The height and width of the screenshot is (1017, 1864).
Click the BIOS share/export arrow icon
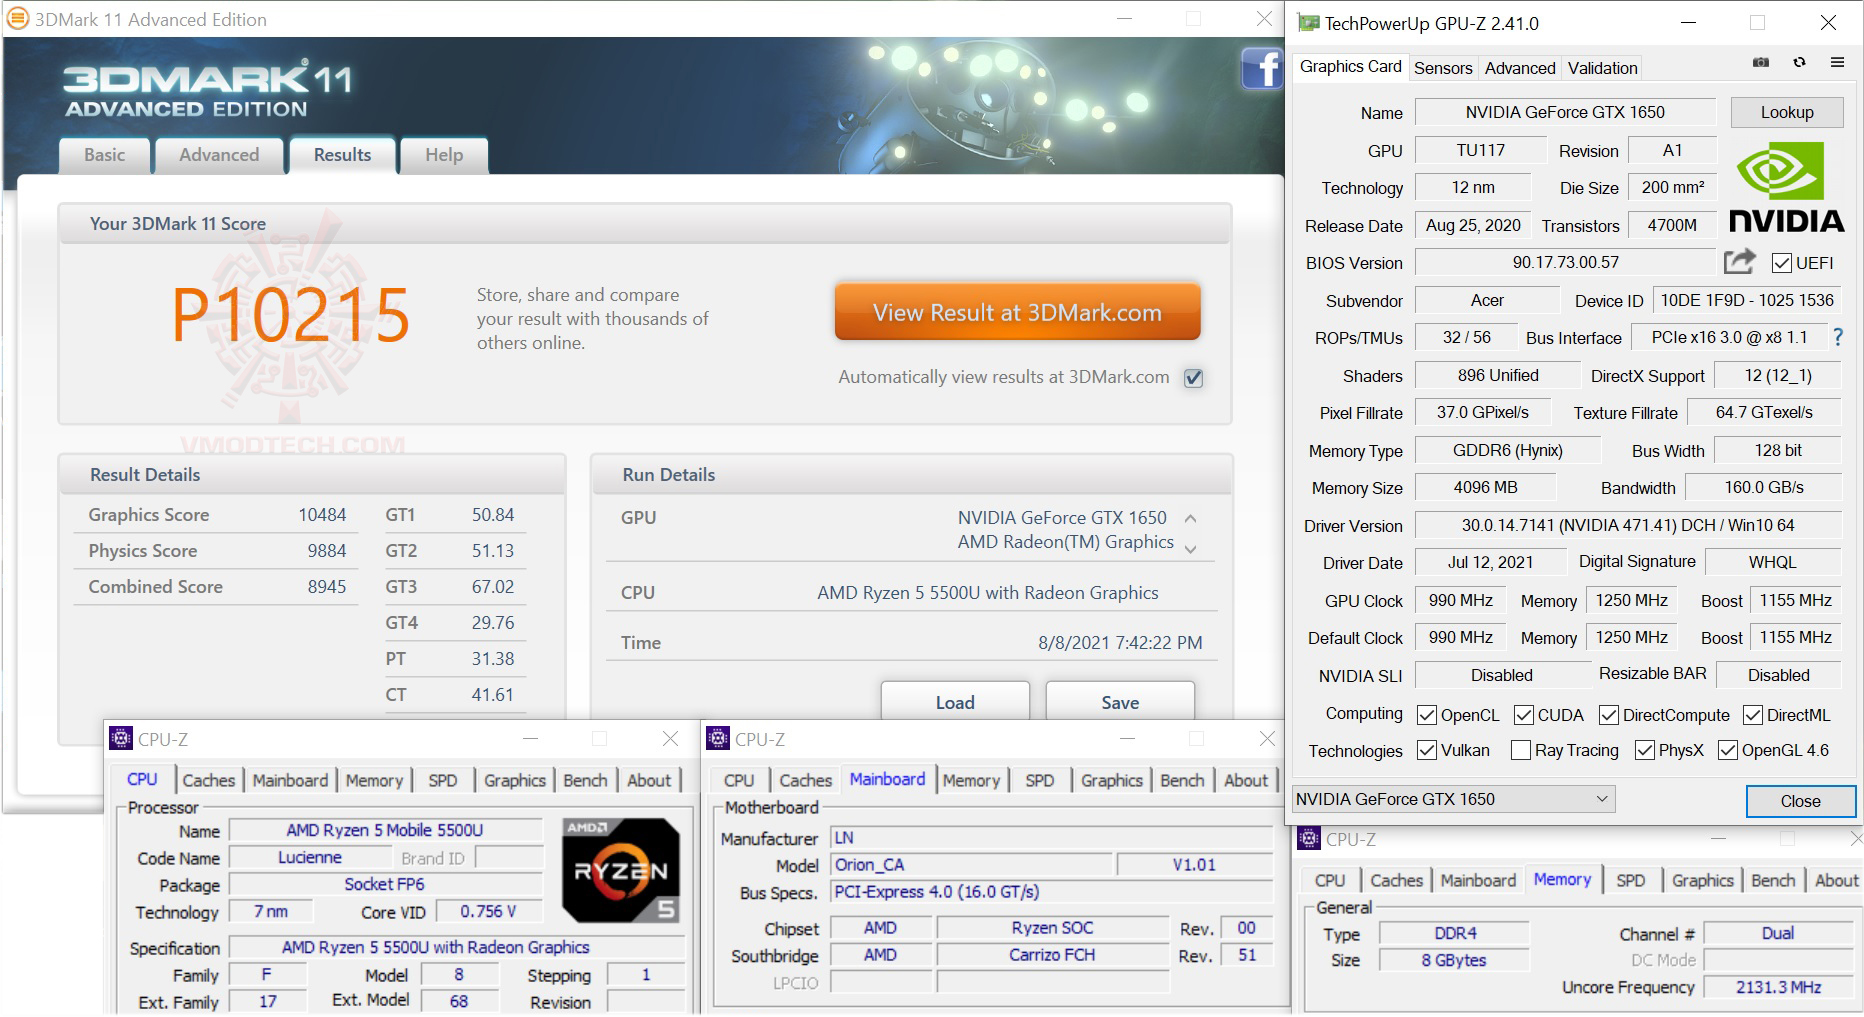(x=1740, y=262)
